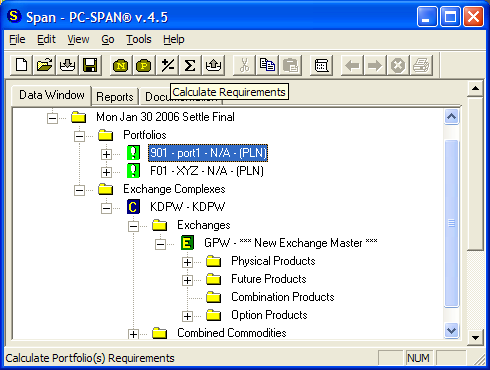Image resolution: width=490 pixels, height=370 pixels.
Task: Click the yellow P toolbar icon
Action: [x=144, y=65]
